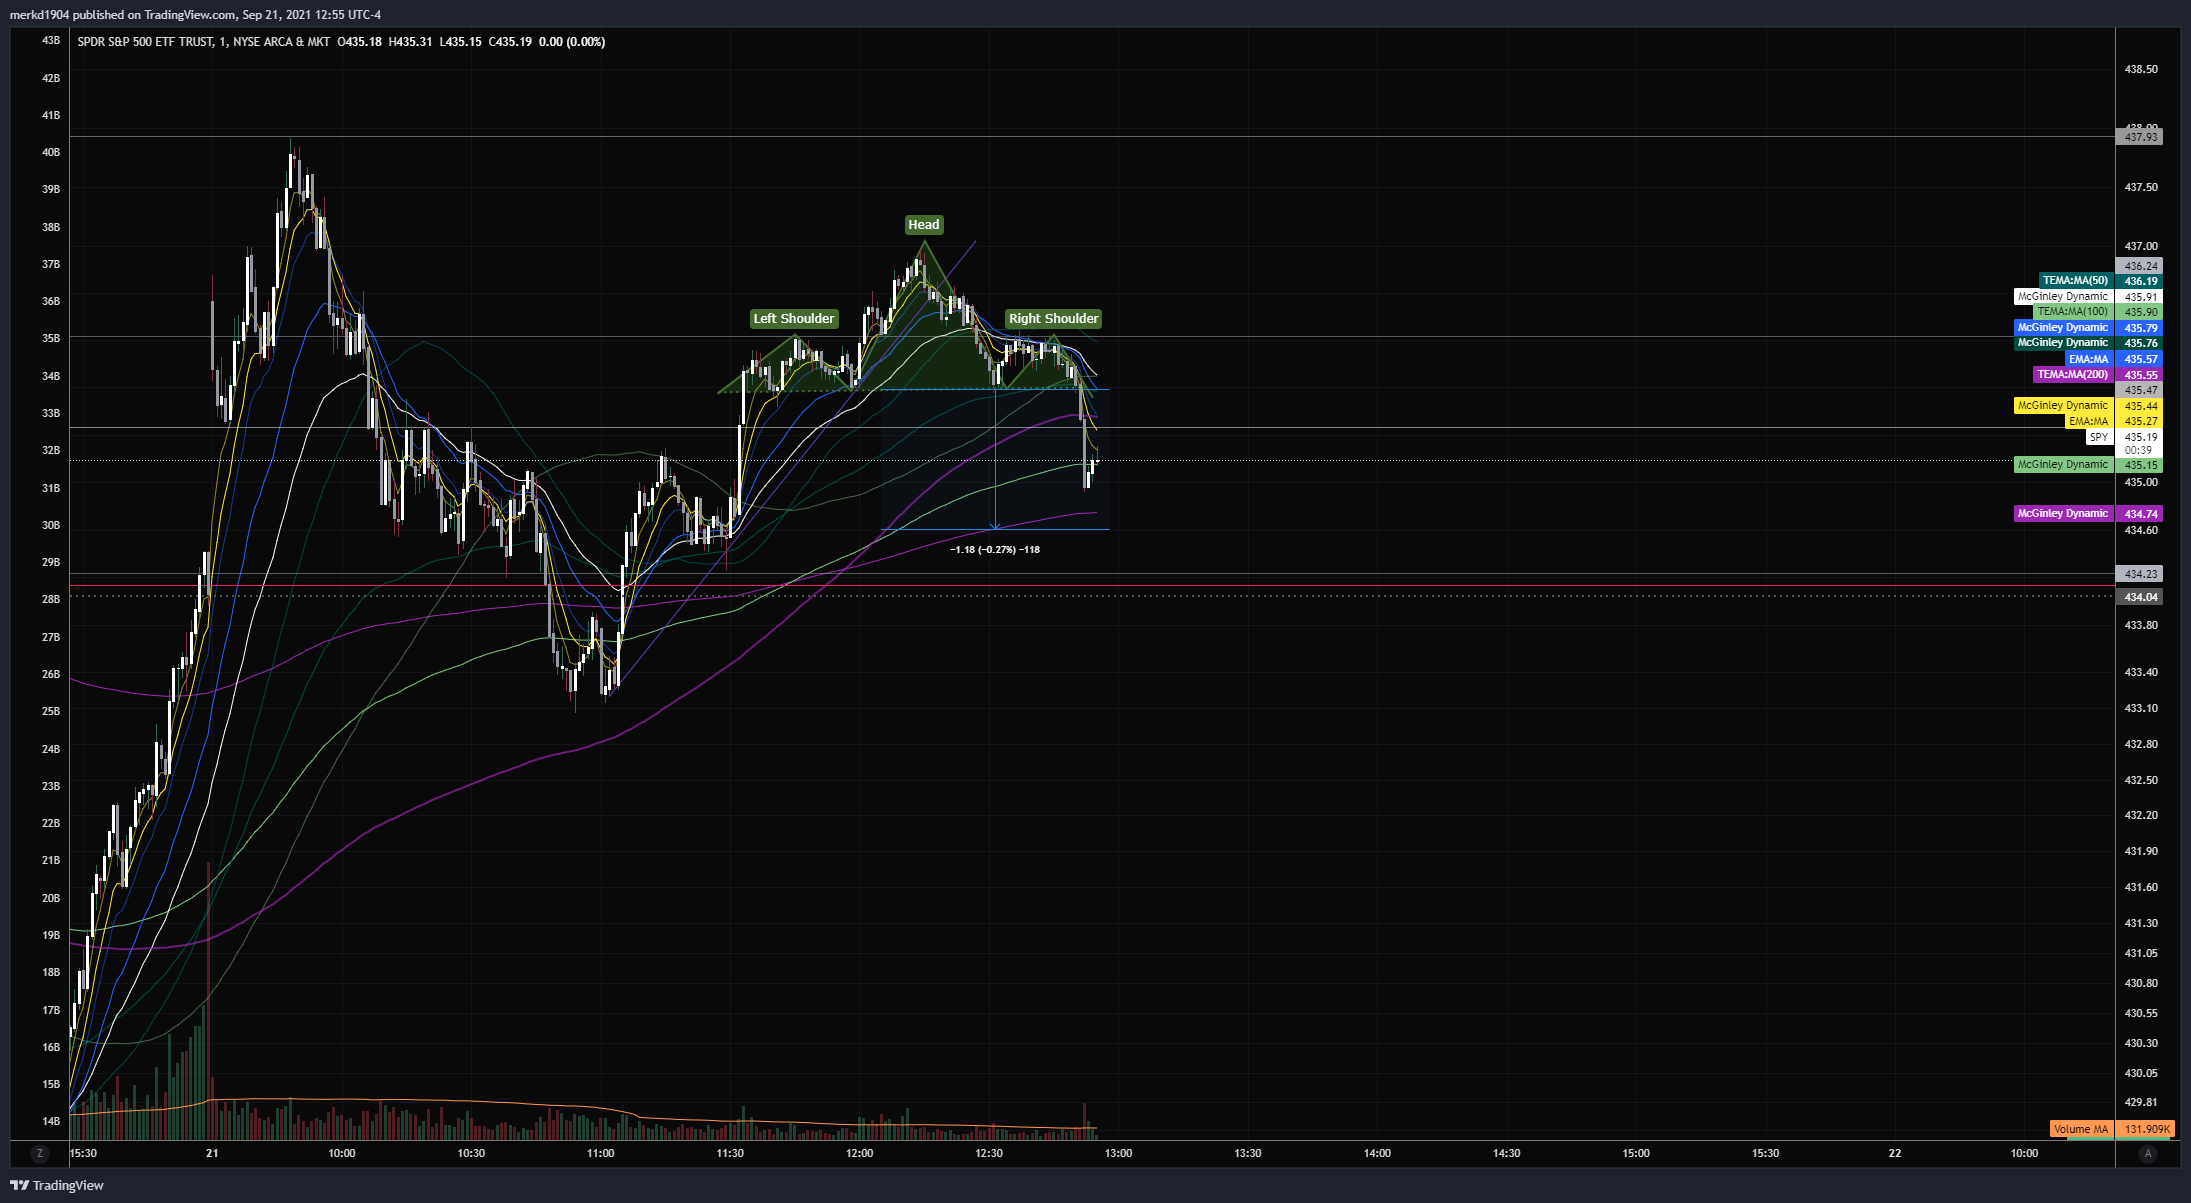2191x1203 pixels.
Task: Click the 437.93 horizontal line price tag
Action: [2140, 137]
